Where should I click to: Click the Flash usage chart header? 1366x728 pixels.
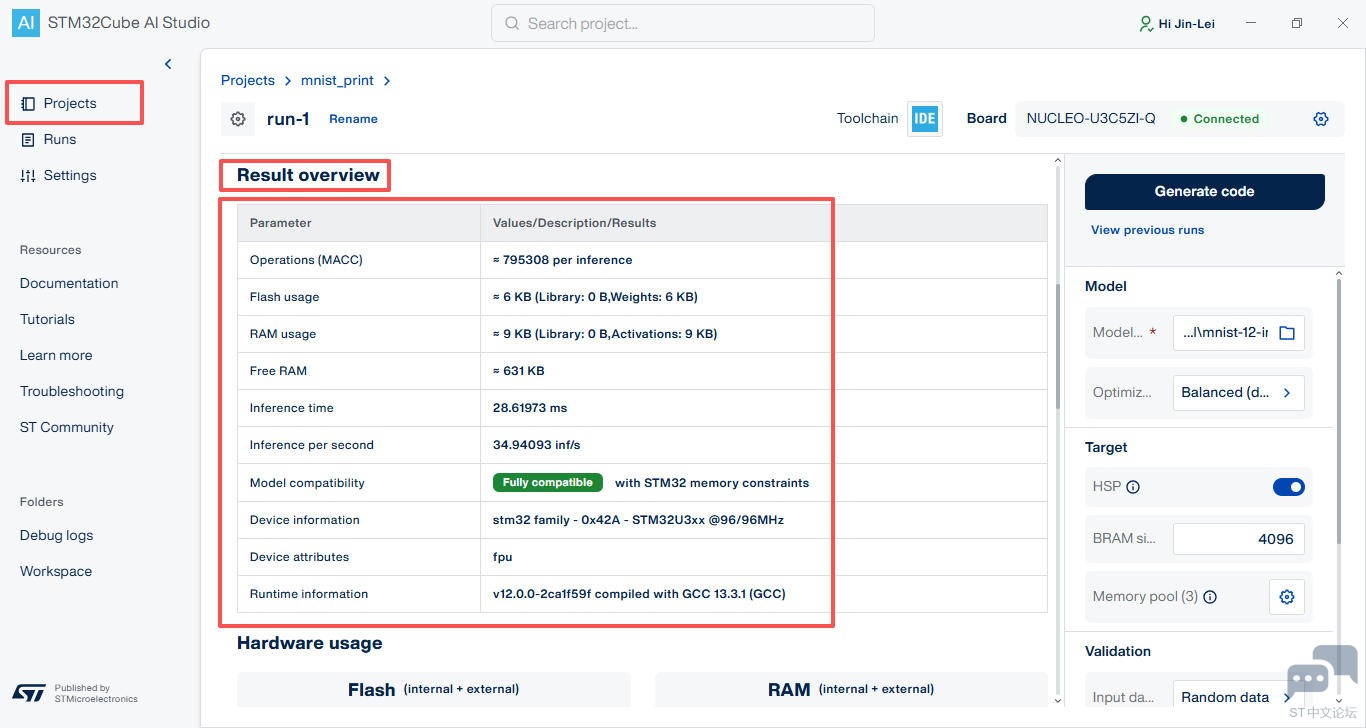[x=434, y=689]
